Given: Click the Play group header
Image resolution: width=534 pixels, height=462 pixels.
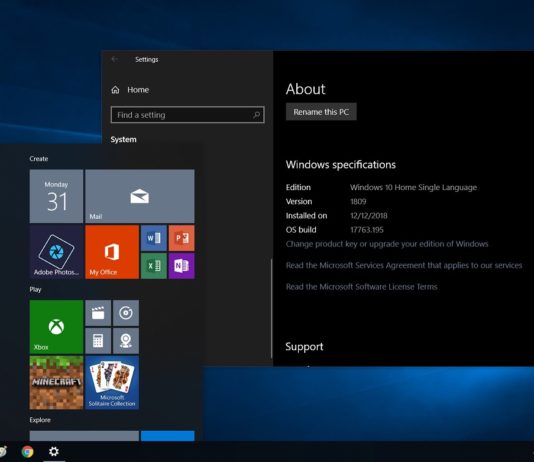Looking at the screenshot, I should (x=35, y=289).
